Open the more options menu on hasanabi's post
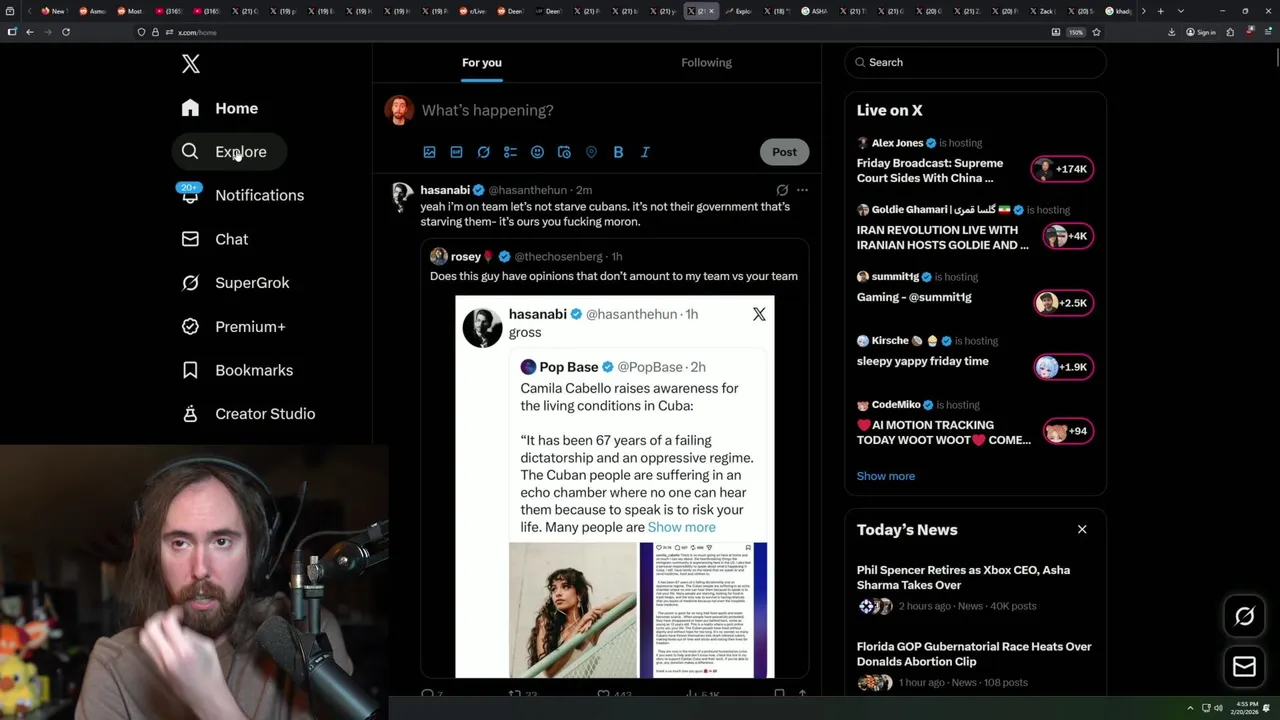The image size is (1280, 720). coord(802,190)
